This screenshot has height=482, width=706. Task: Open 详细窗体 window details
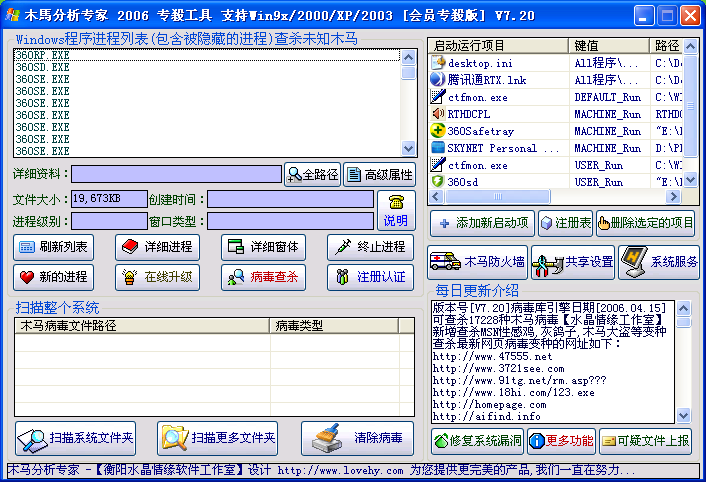(x=263, y=247)
